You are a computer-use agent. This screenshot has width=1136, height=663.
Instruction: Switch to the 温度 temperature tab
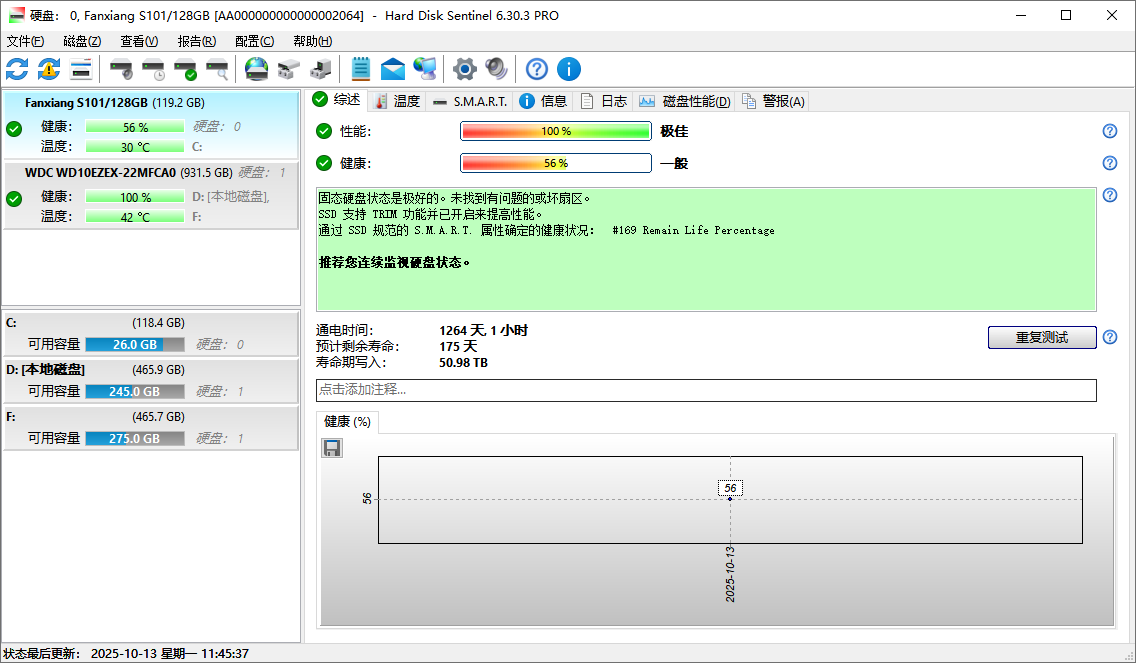[397, 101]
